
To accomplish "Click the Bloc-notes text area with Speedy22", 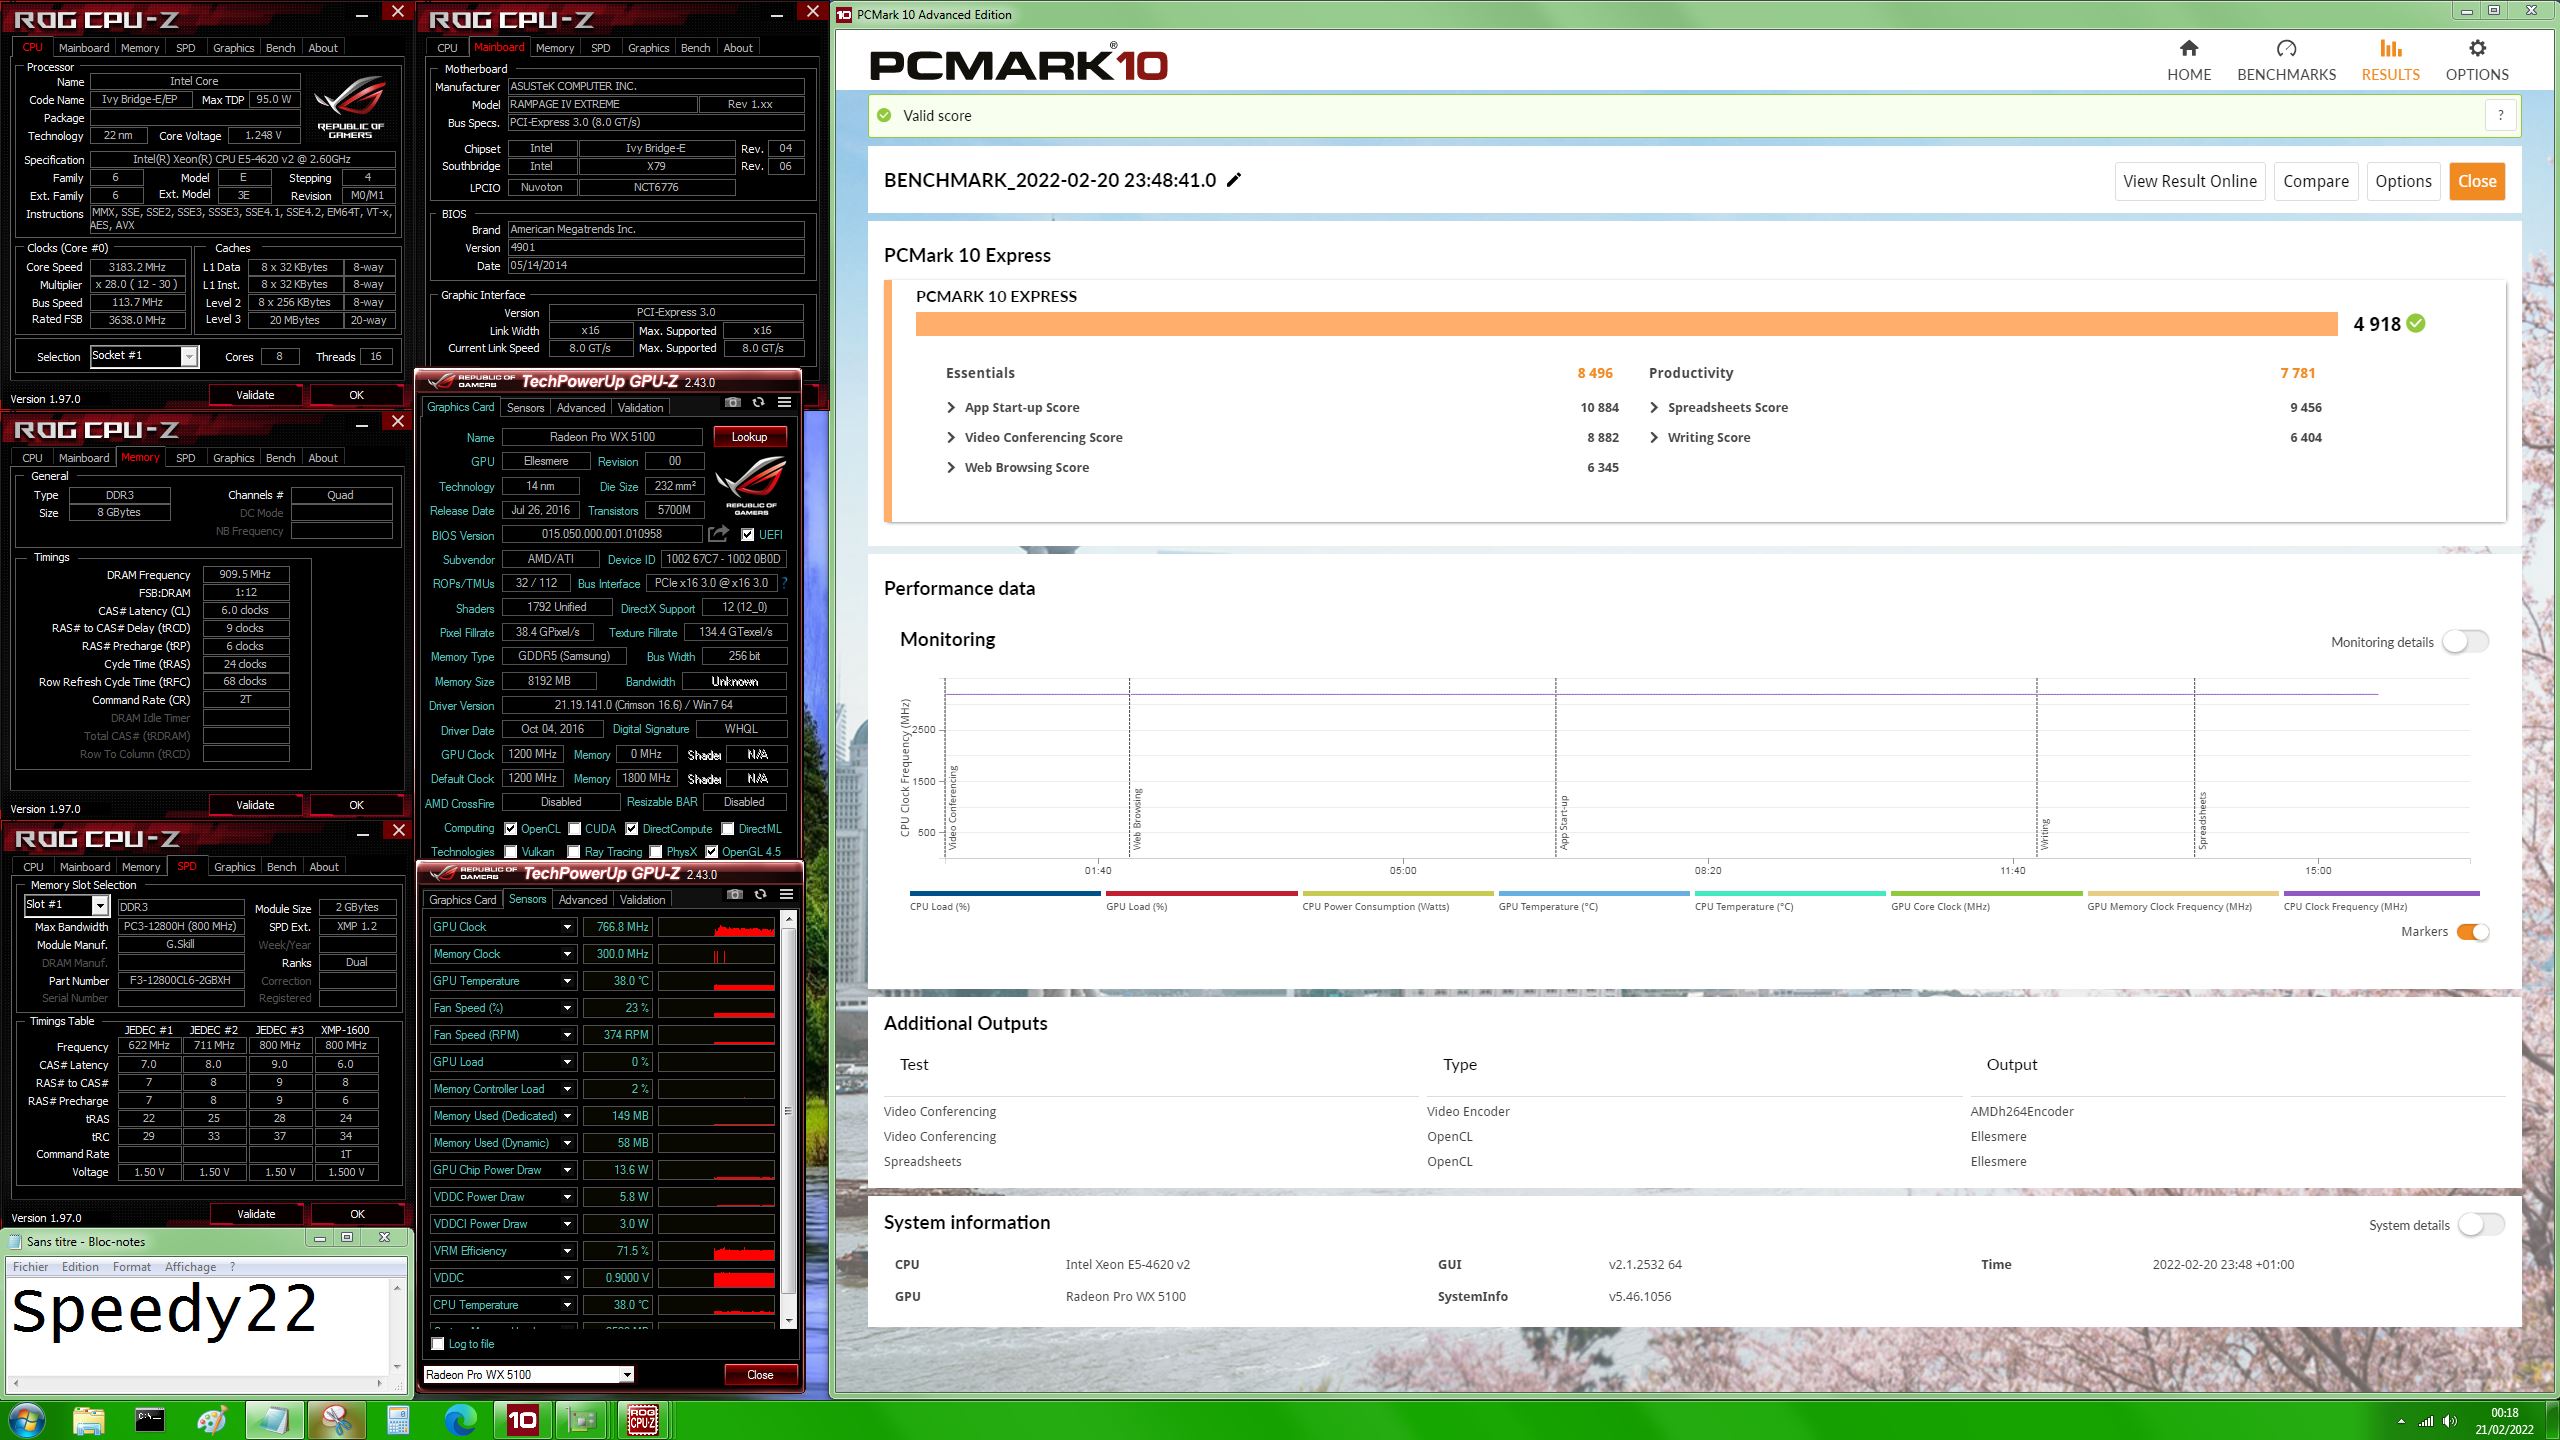I will tap(196, 1327).
